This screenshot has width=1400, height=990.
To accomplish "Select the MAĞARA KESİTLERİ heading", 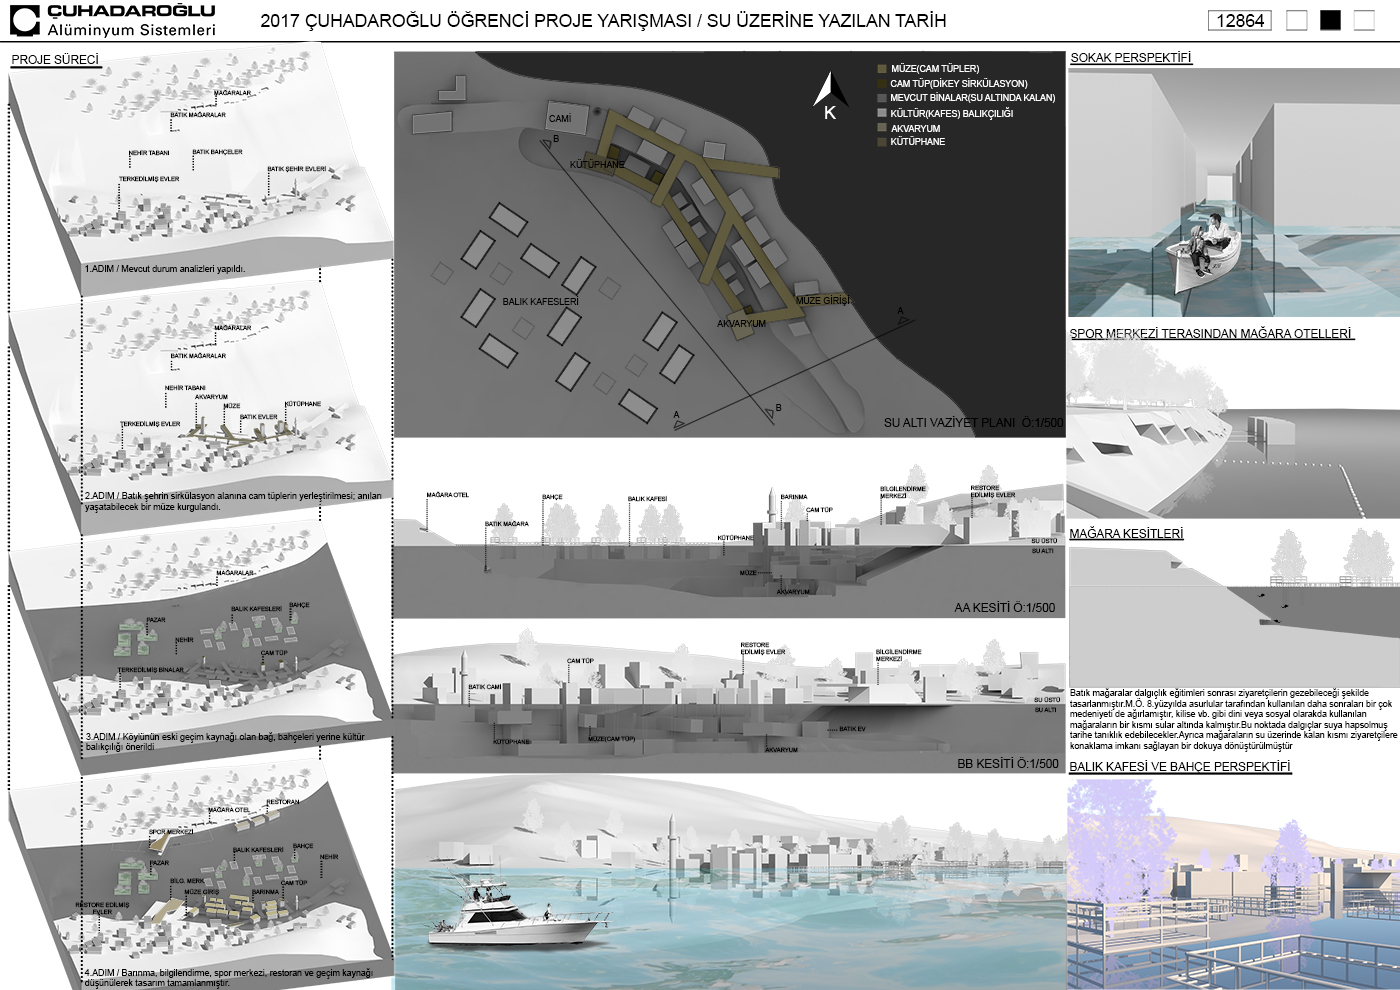I will tap(1126, 534).
